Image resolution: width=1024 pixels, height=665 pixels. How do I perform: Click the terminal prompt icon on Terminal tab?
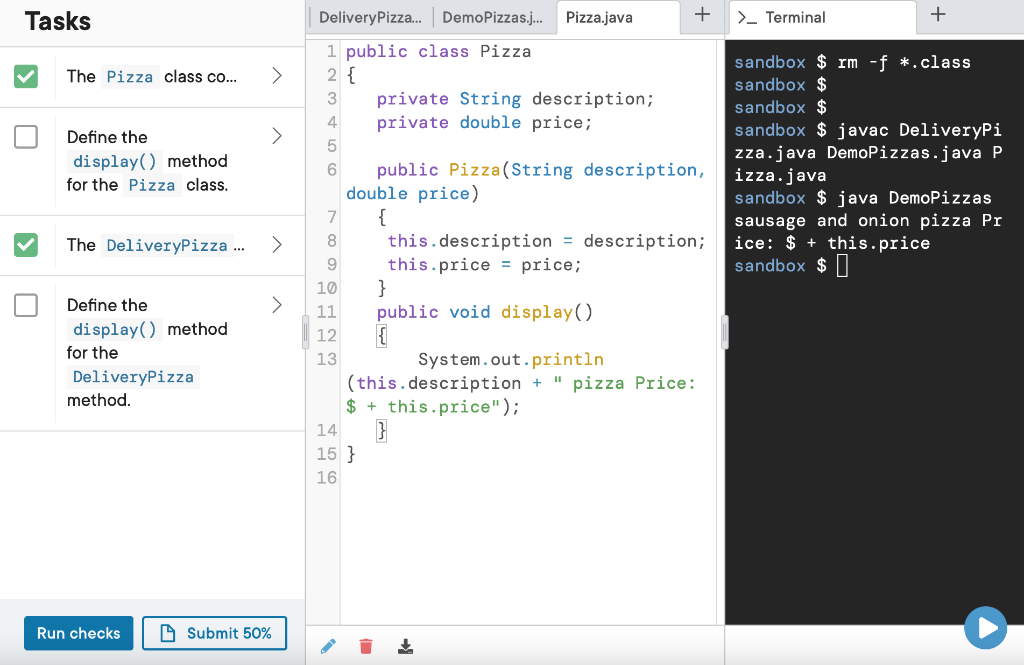(x=746, y=17)
